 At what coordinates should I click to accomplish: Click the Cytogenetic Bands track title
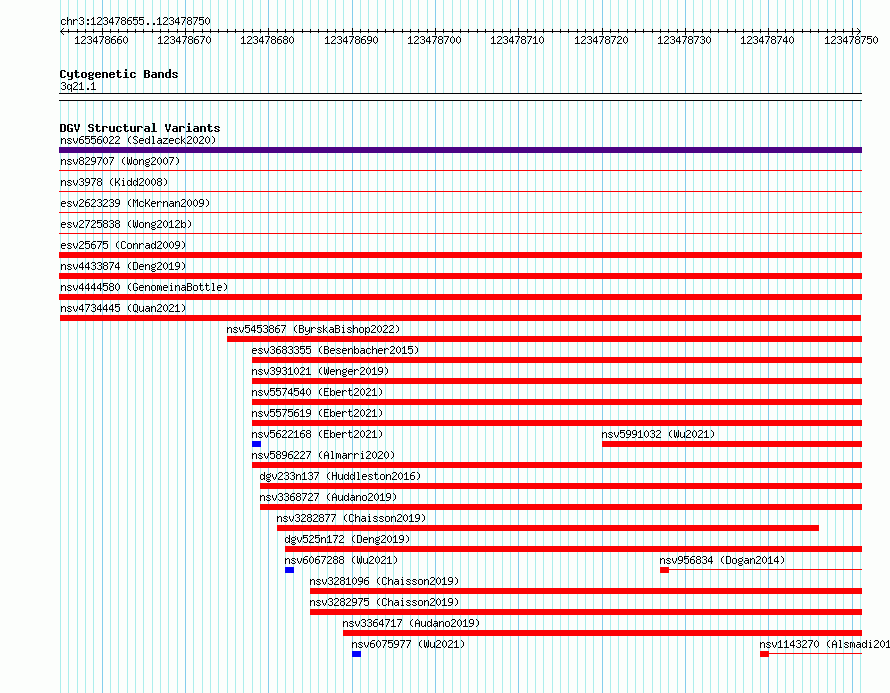pyautogui.click(x=119, y=74)
